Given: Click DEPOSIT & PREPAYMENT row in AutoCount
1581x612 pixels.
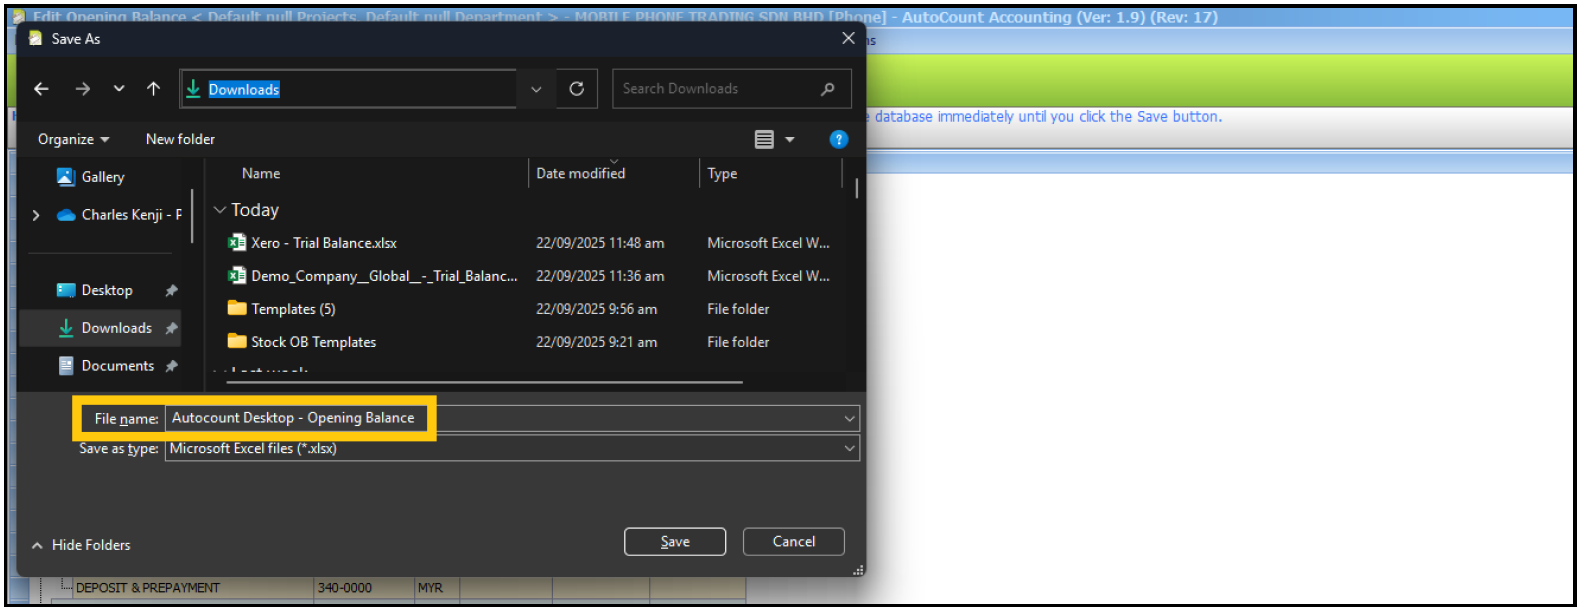Looking at the screenshot, I should 148,588.
